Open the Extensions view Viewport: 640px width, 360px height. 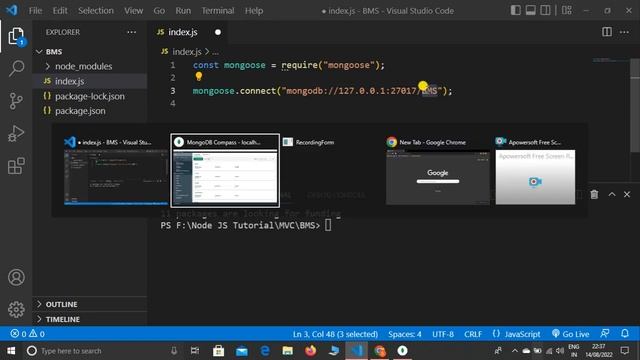(x=16, y=166)
